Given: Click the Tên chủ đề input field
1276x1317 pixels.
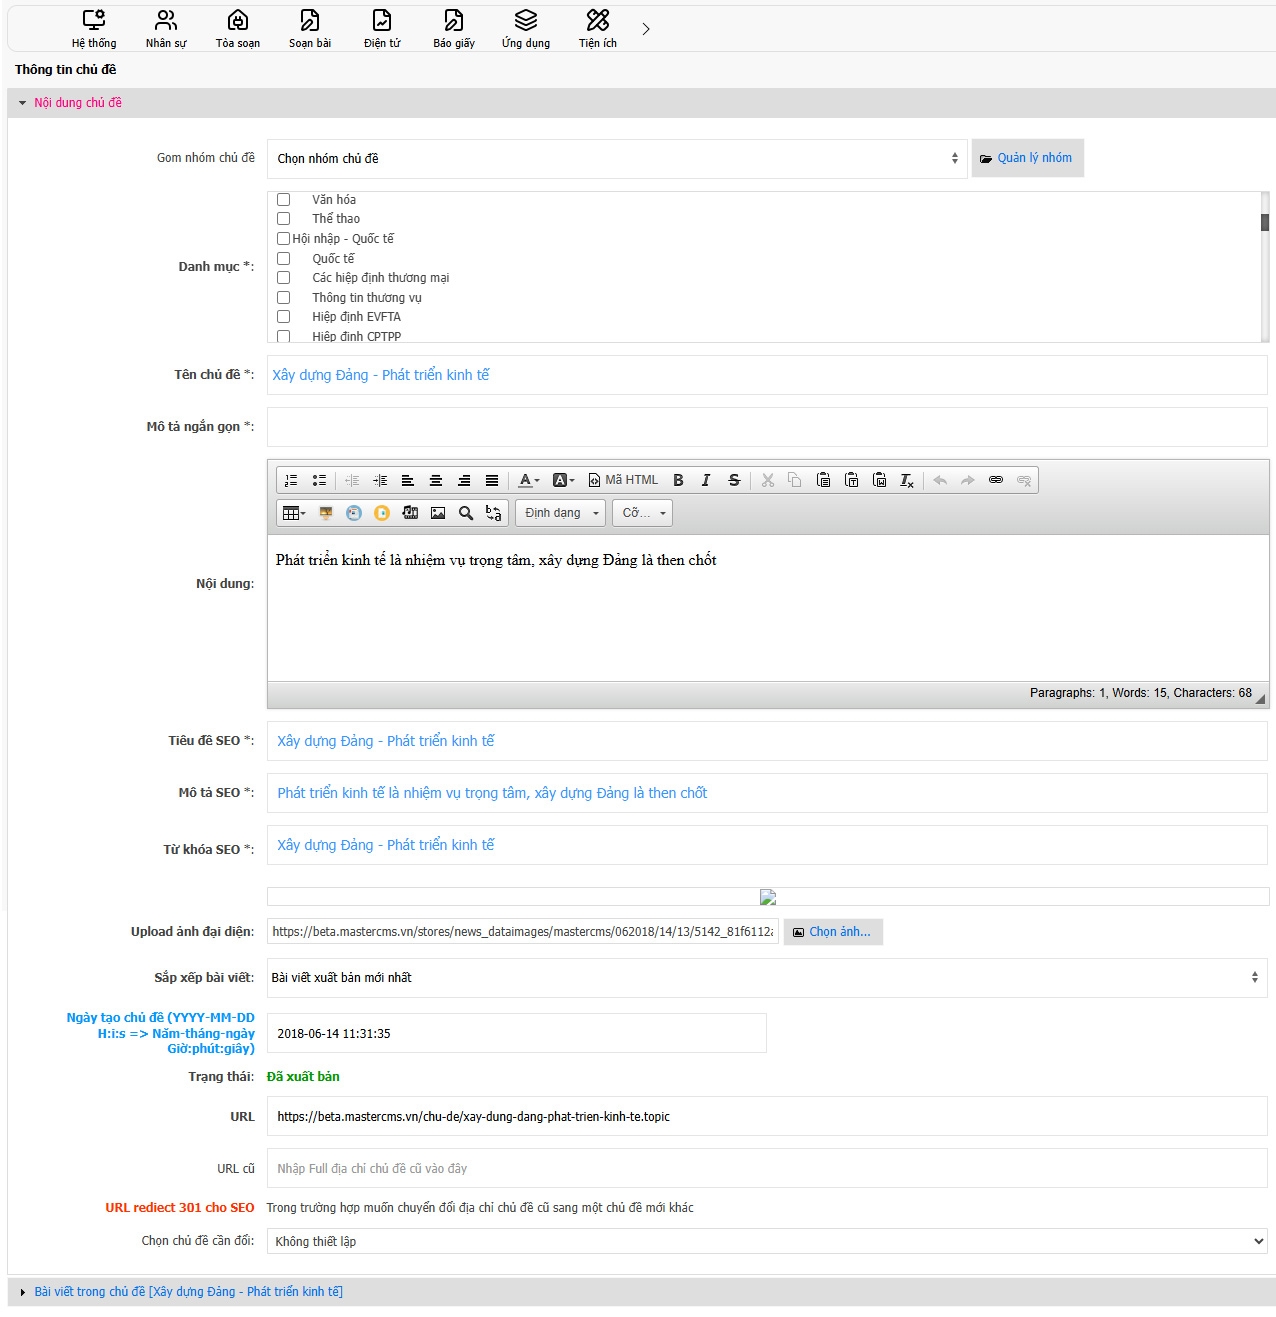Looking at the screenshot, I should pyautogui.click(x=767, y=375).
